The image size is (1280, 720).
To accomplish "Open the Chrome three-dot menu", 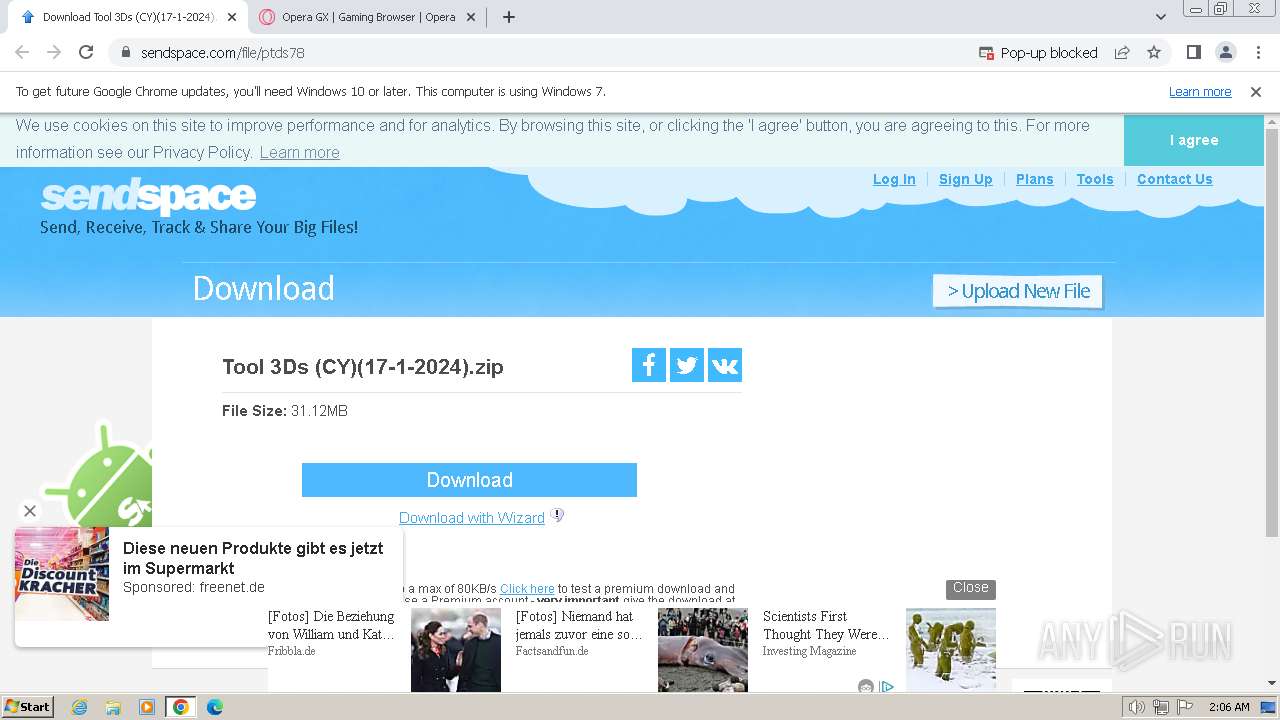I will 1258,52.
